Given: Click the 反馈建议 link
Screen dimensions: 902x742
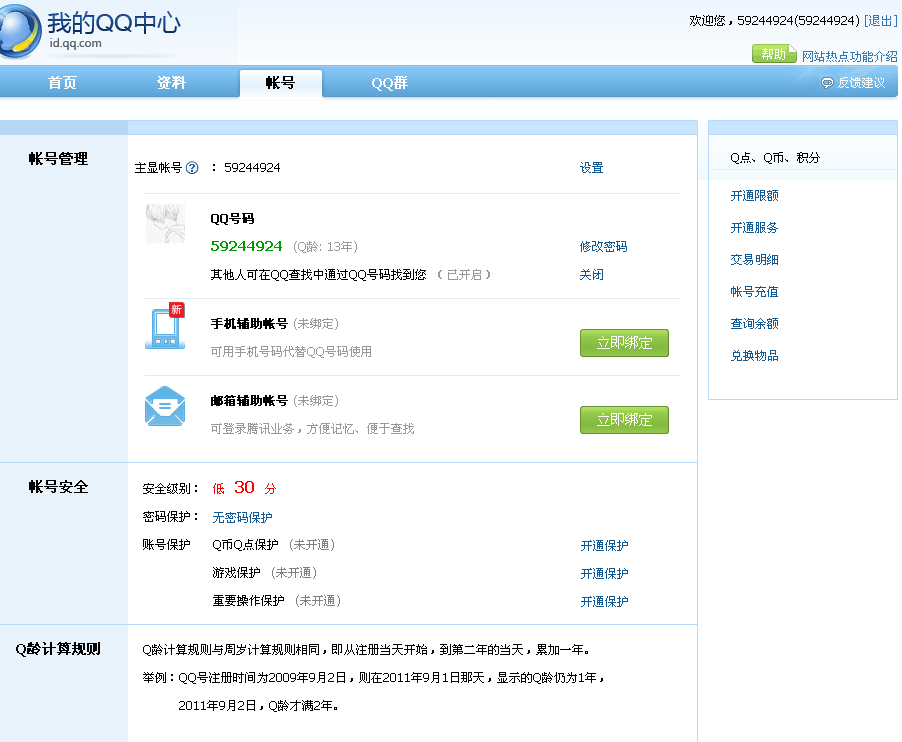Looking at the screenshot, I should pos(861,83).
